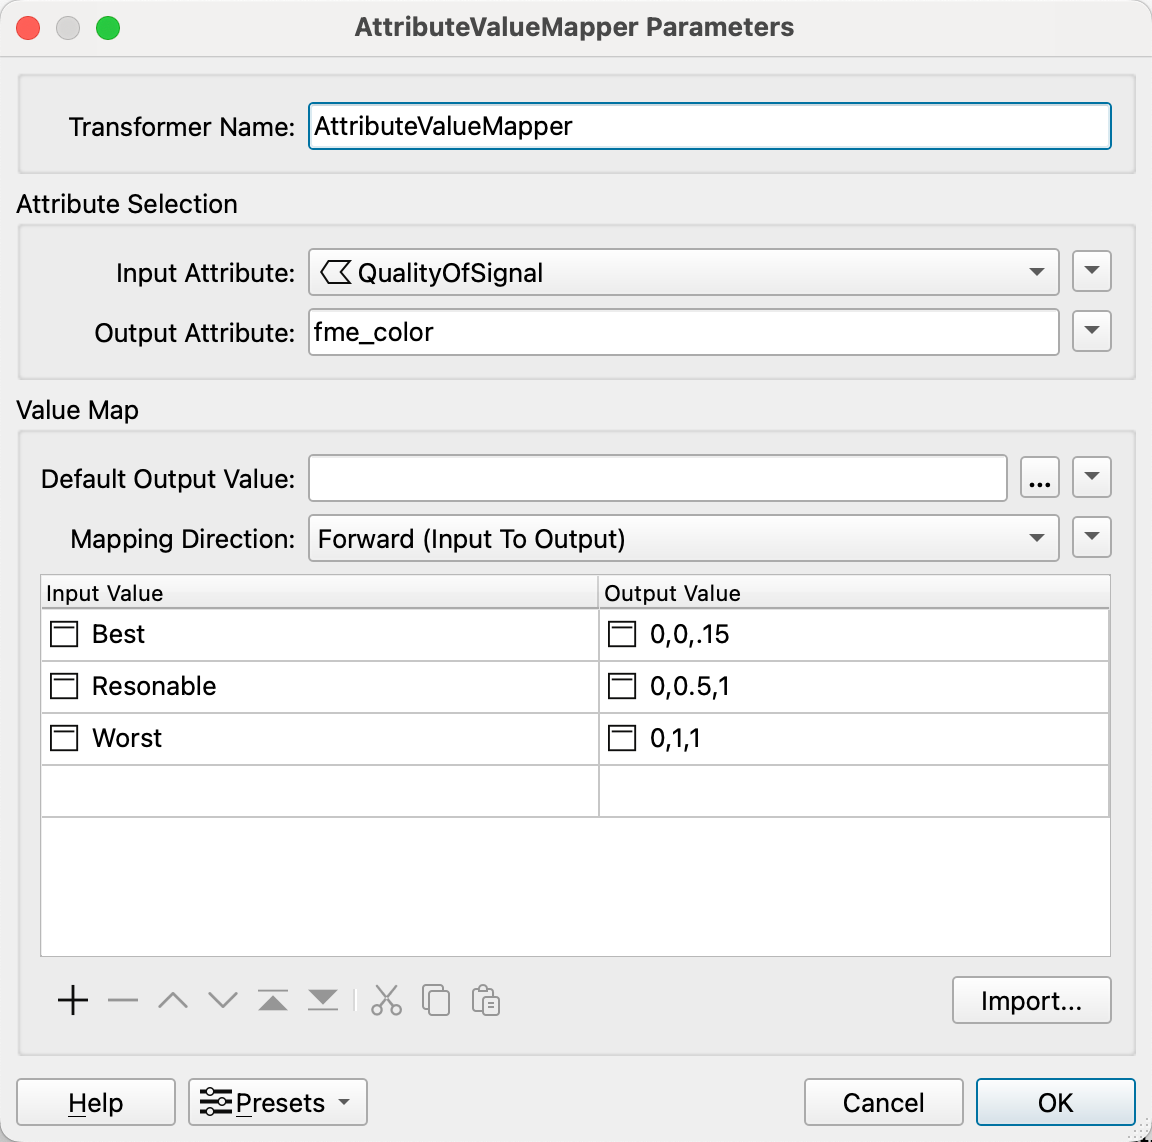The image size is (1152, 1142).
Task: Click the Default Output Value field
Action: click(x=658, y=478)
